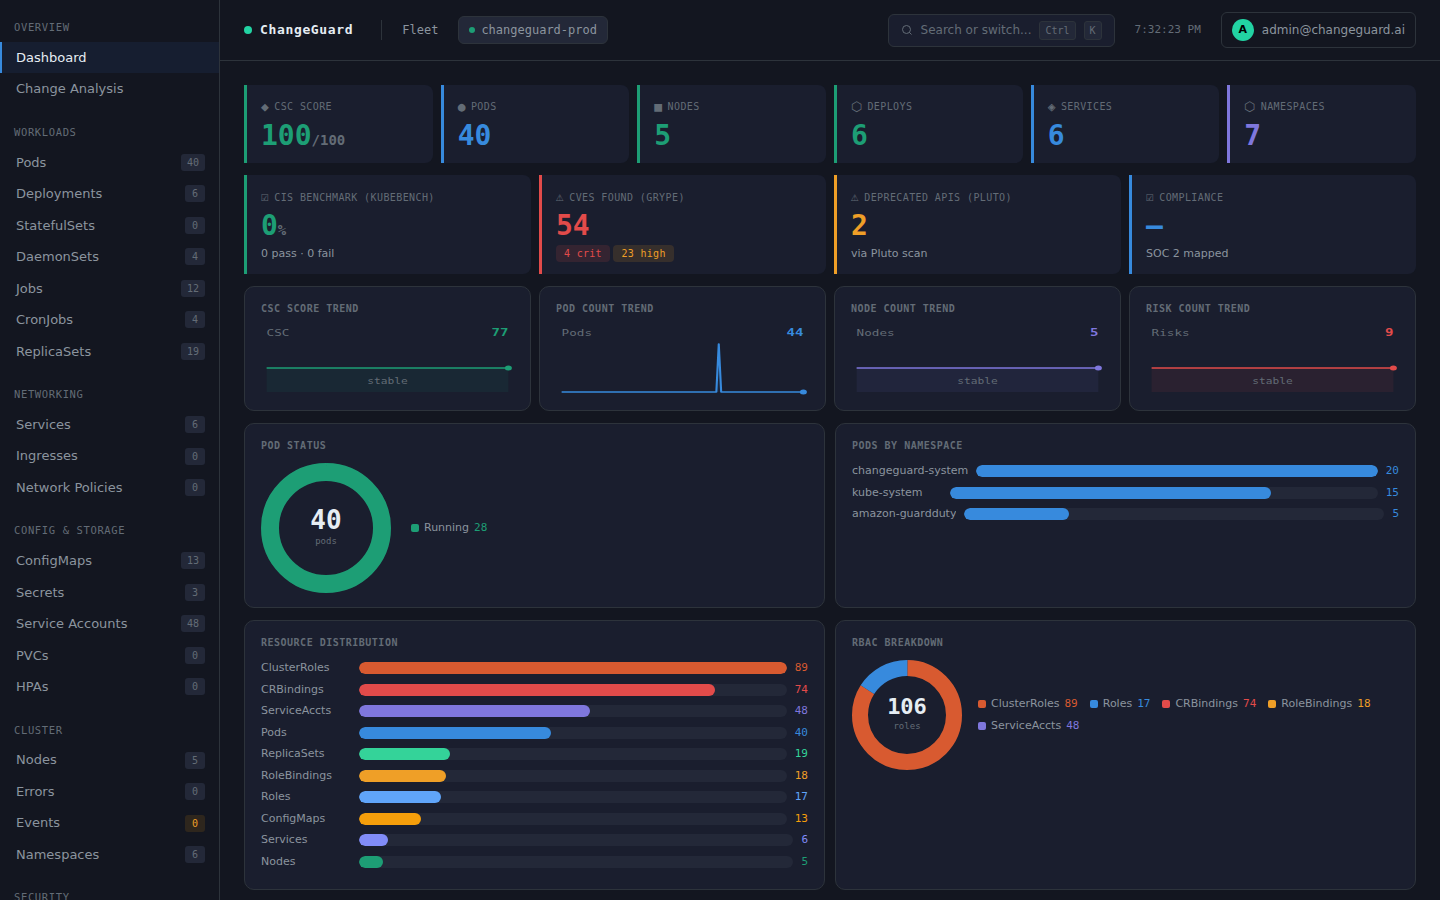The image size is (1440, 900).
Task: Go to Pods in sidebar
Action: point(110,162)
